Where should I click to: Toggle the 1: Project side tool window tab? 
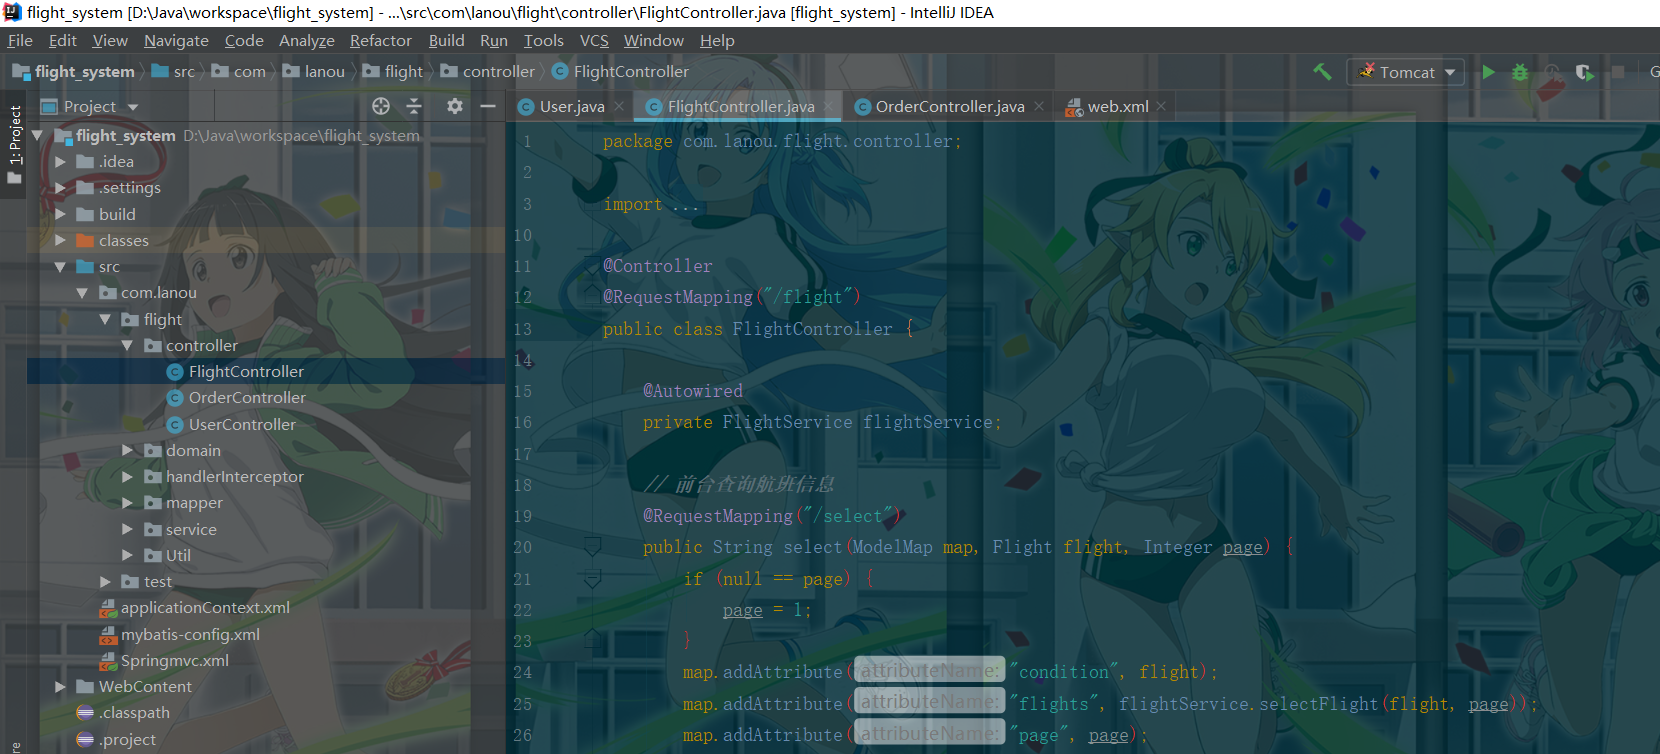[14, 145]
